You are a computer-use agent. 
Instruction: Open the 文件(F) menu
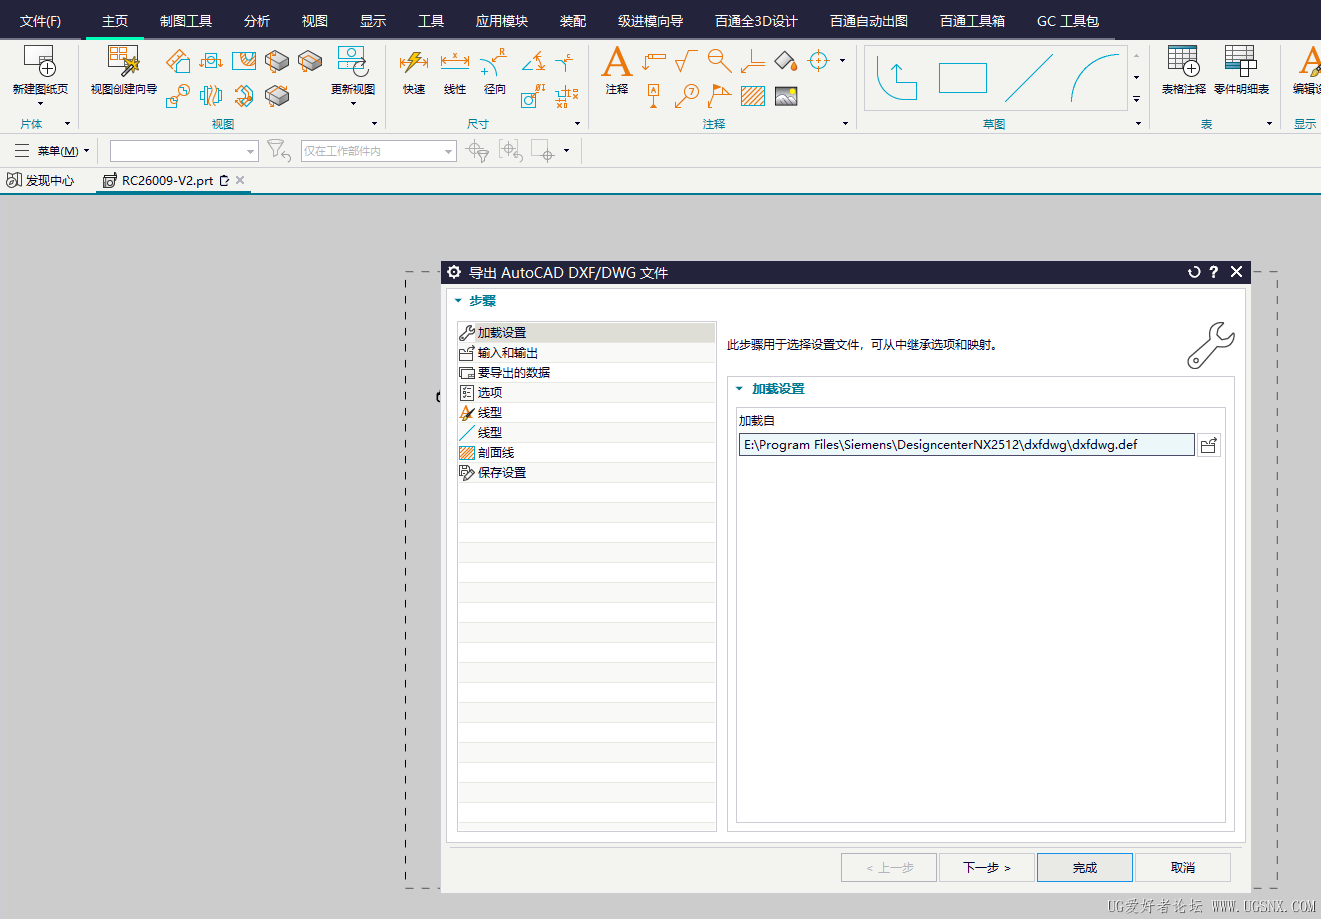tap(40, 21)
